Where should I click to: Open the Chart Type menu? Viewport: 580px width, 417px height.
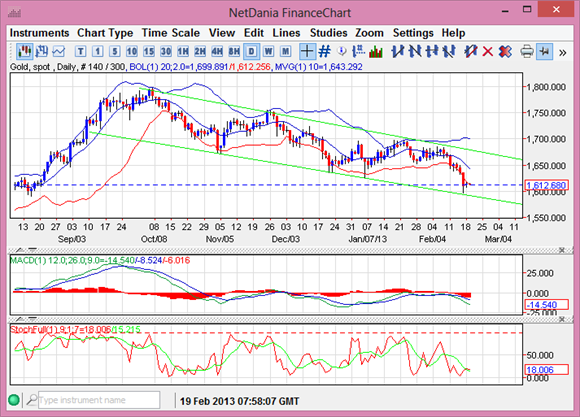tap(105, 33)
